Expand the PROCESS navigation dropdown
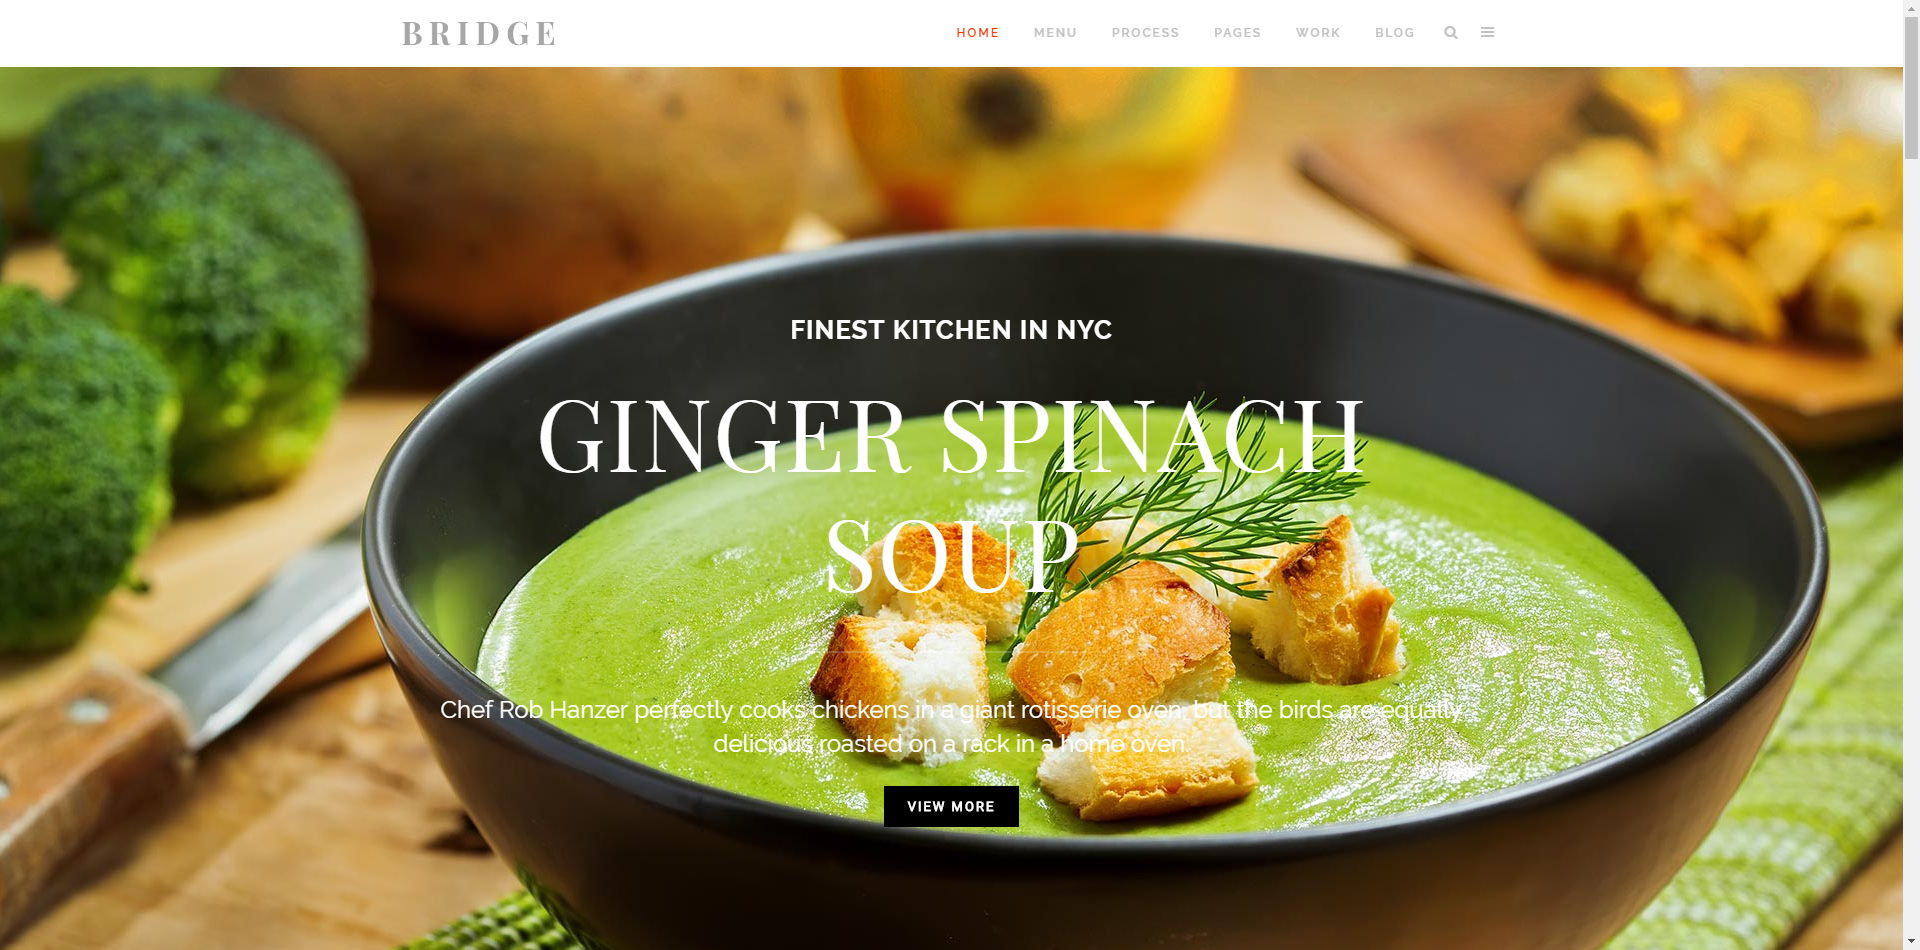Viewport: 1920px width, 950px height. pyautogui.click(x=1145, y=33)
